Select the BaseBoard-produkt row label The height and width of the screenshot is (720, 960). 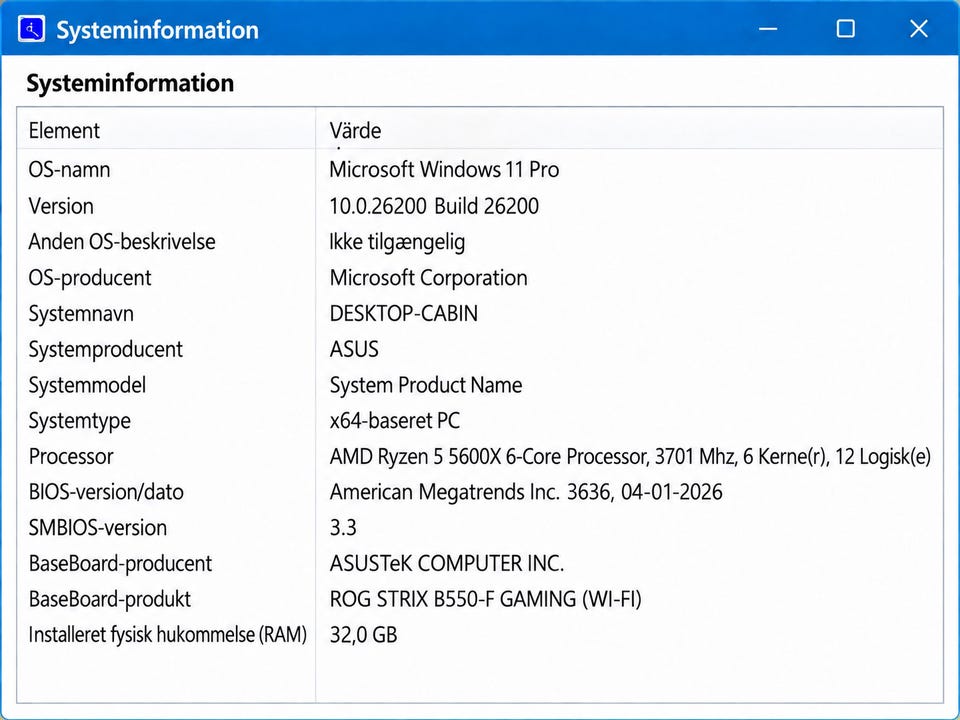pyautogui.click(x=110, y=599)
